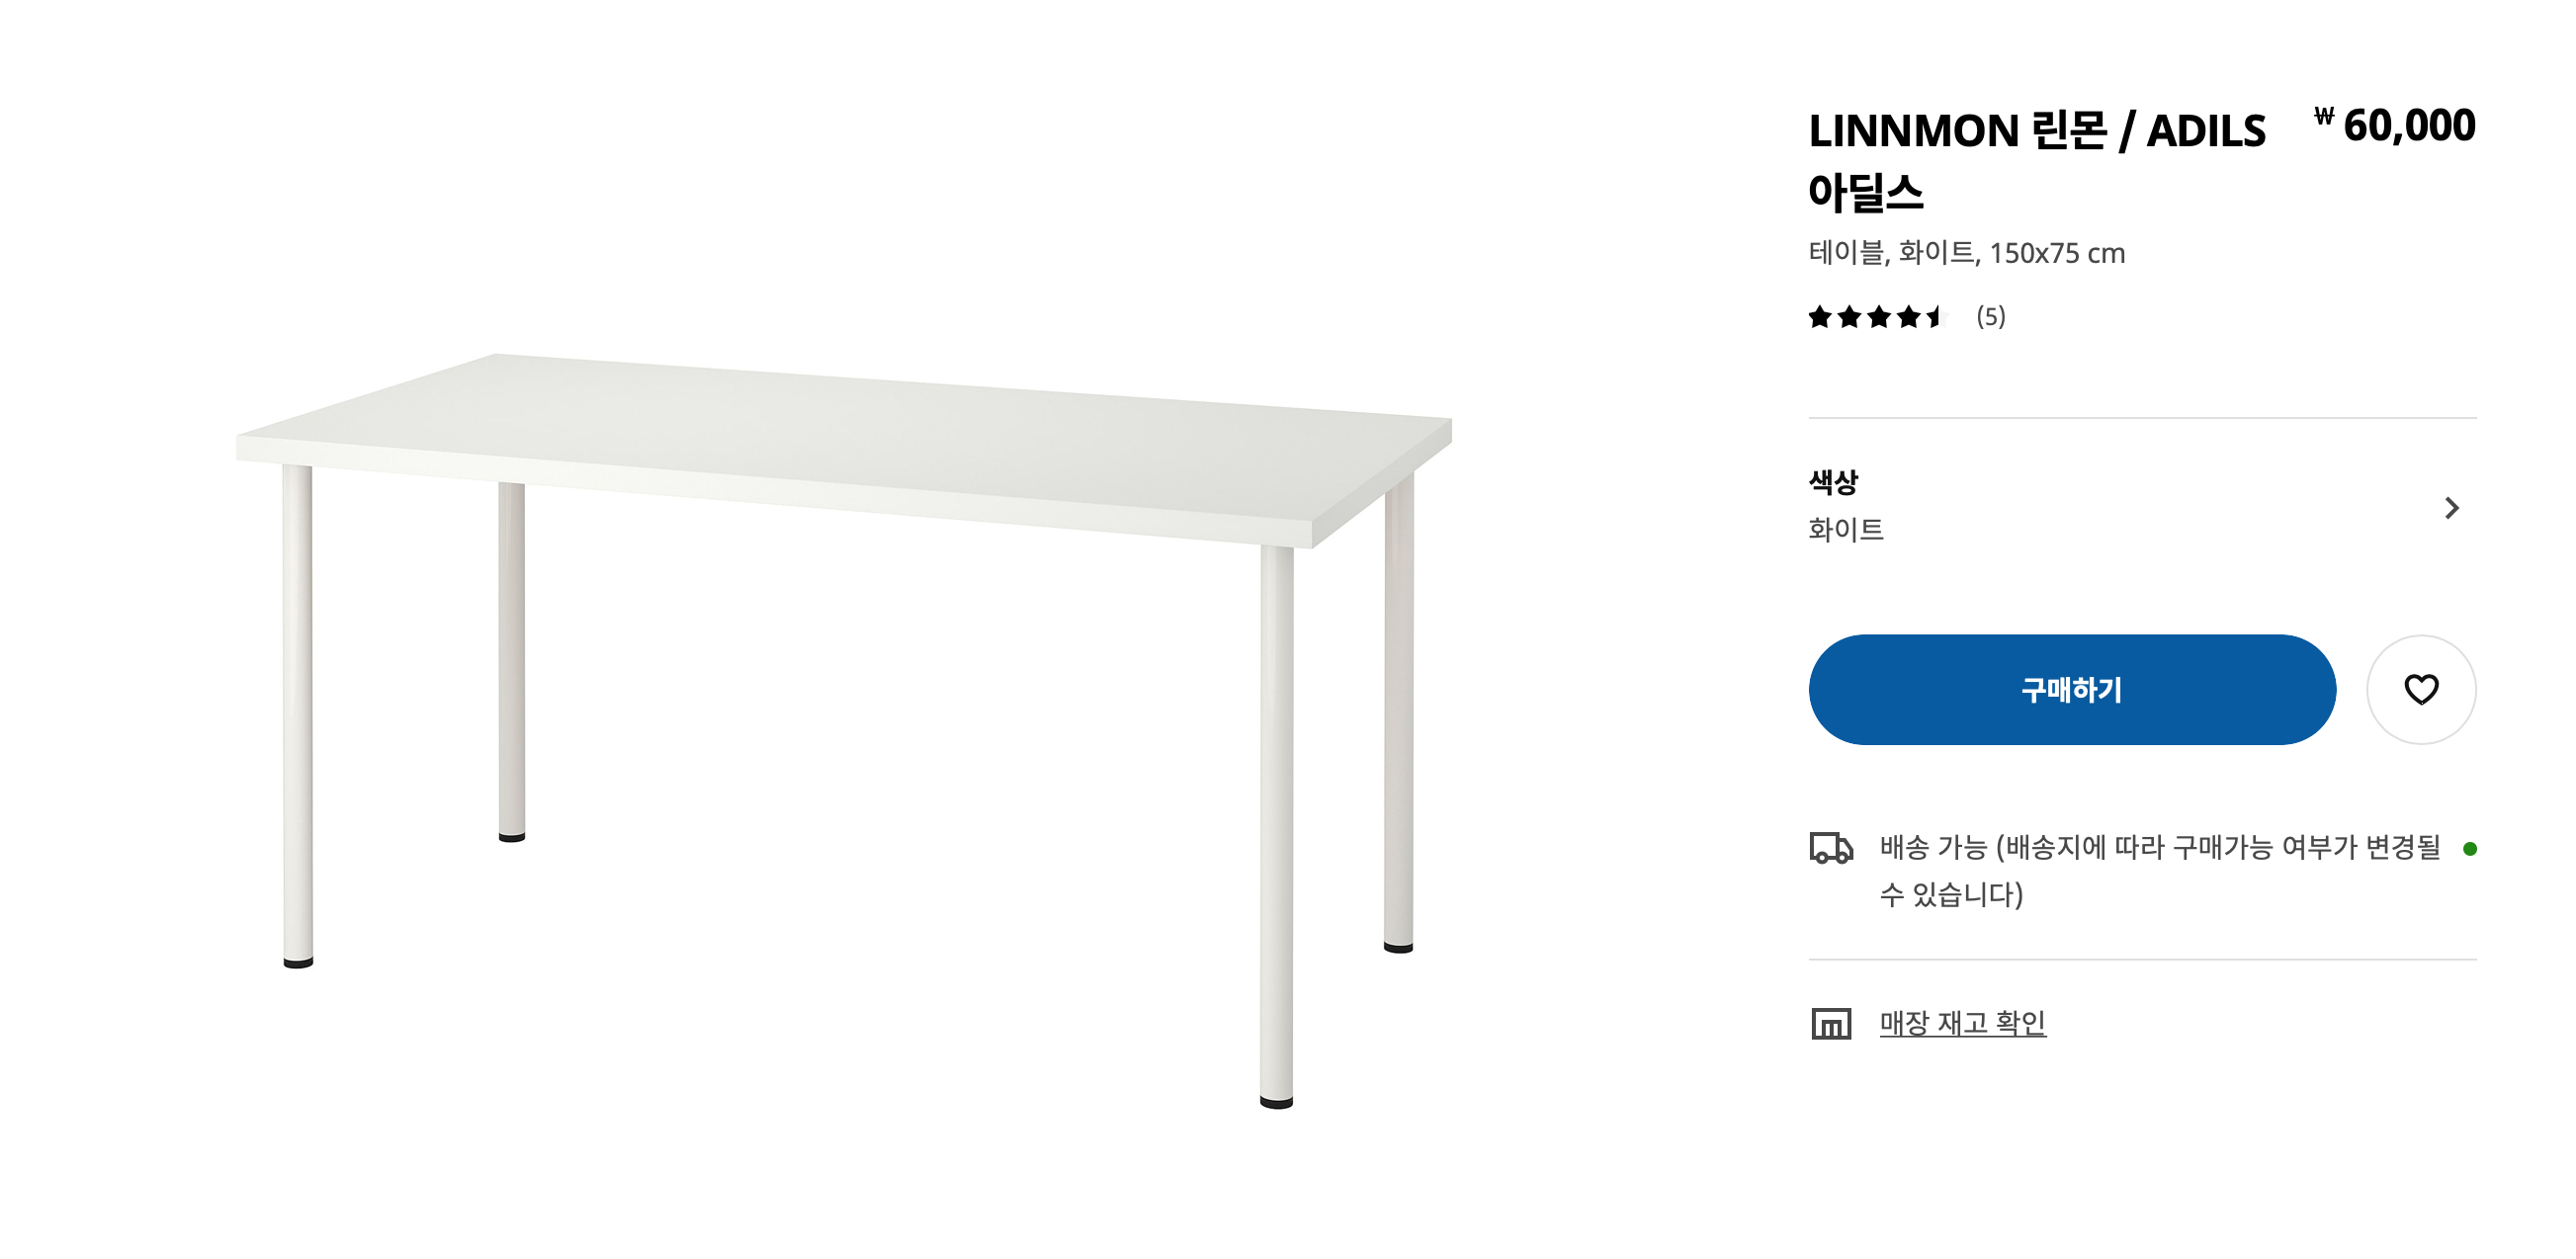Click the store building icon
This screenshot has height=1259, width=2576.
(x=1830, y=1023)
